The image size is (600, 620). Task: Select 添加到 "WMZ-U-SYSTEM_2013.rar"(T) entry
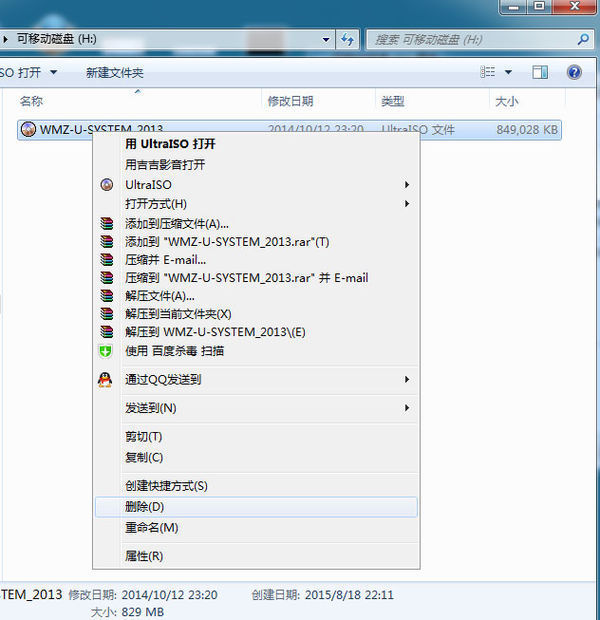(x=256, y=242)
